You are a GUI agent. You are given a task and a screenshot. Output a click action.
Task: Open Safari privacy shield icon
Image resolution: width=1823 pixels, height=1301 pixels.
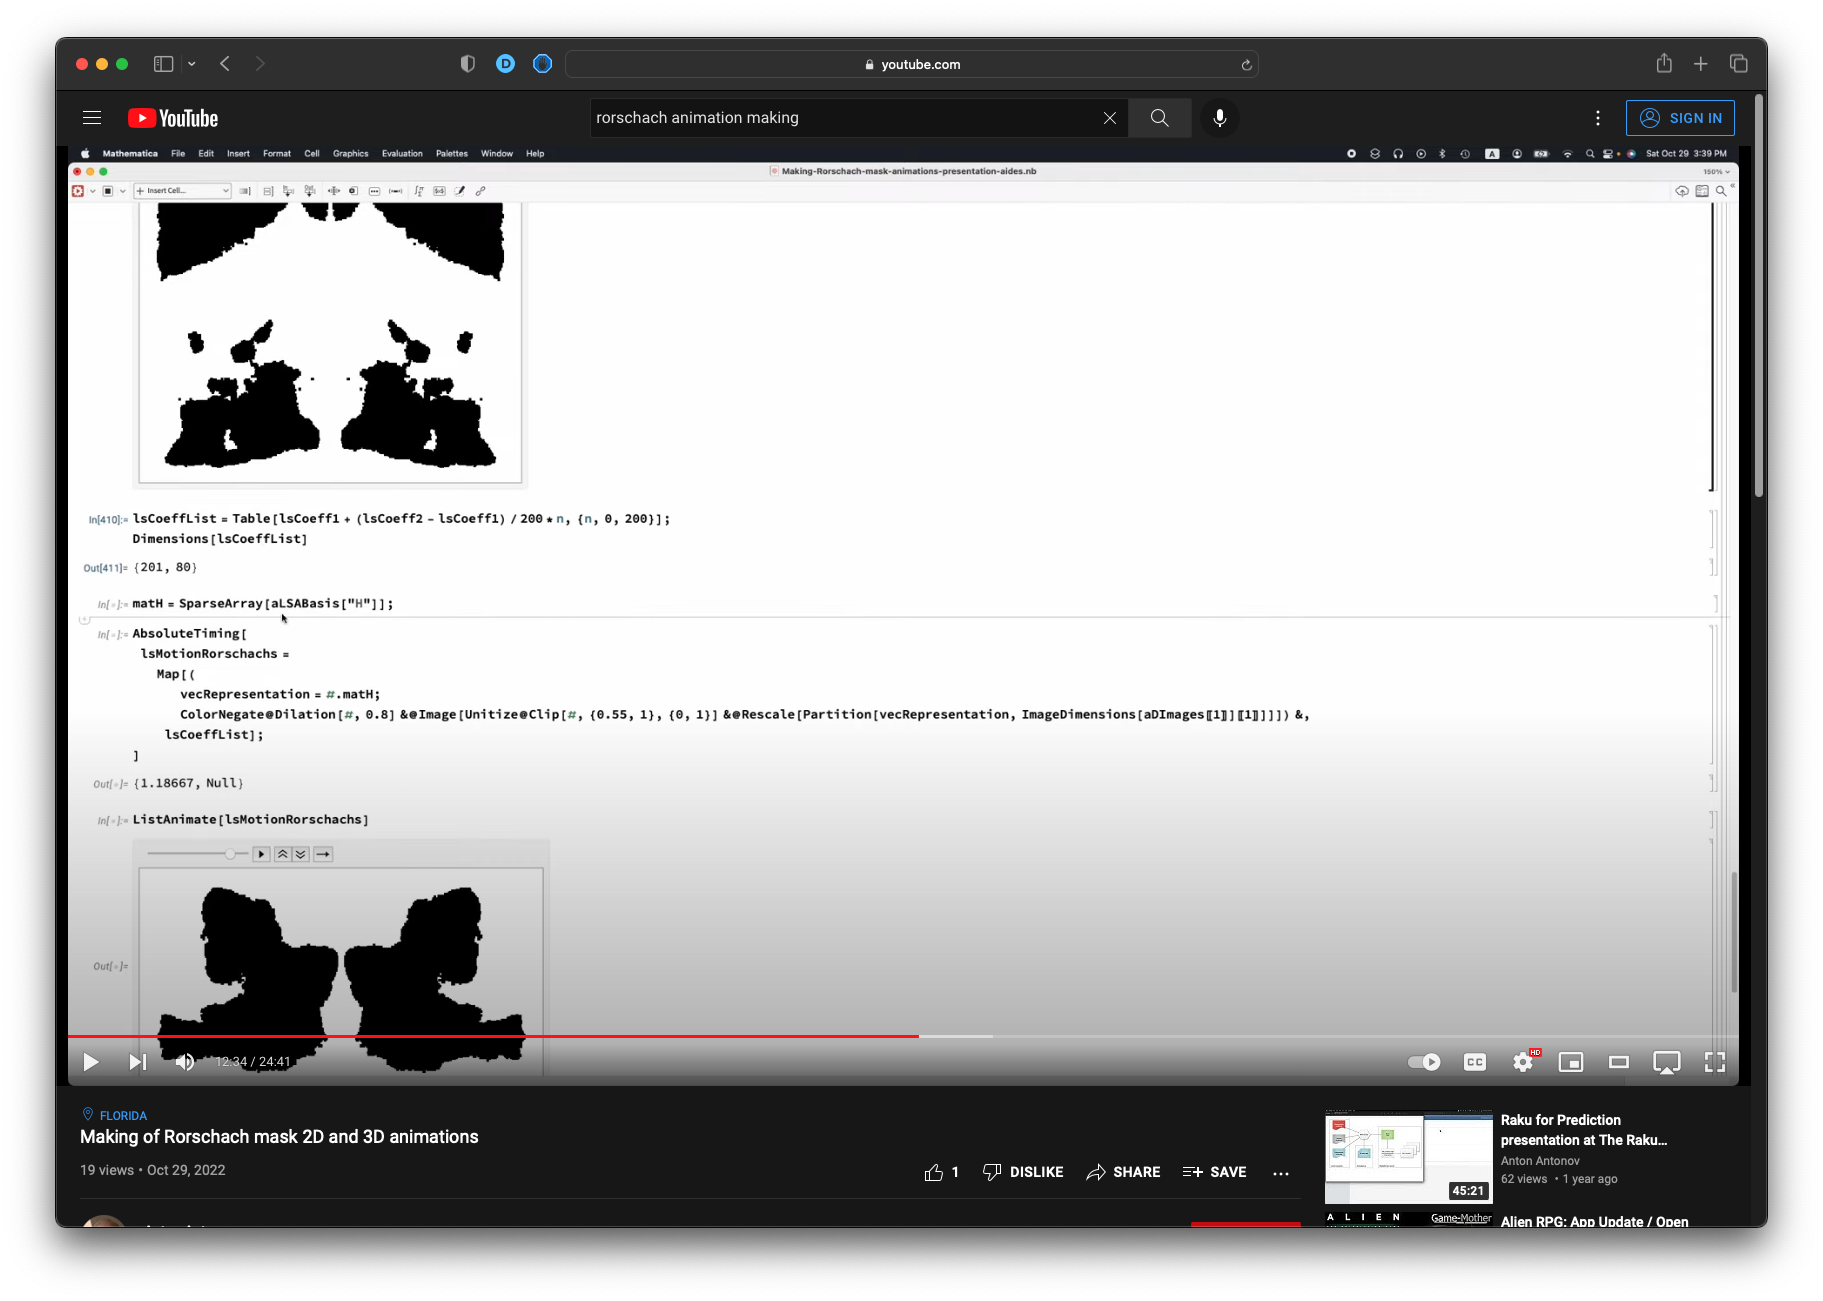pyautogui.click(x=467, y=64)
